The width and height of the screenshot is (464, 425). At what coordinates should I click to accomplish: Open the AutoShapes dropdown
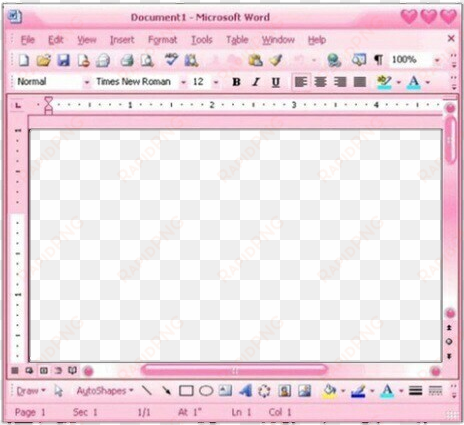[105, 391]
